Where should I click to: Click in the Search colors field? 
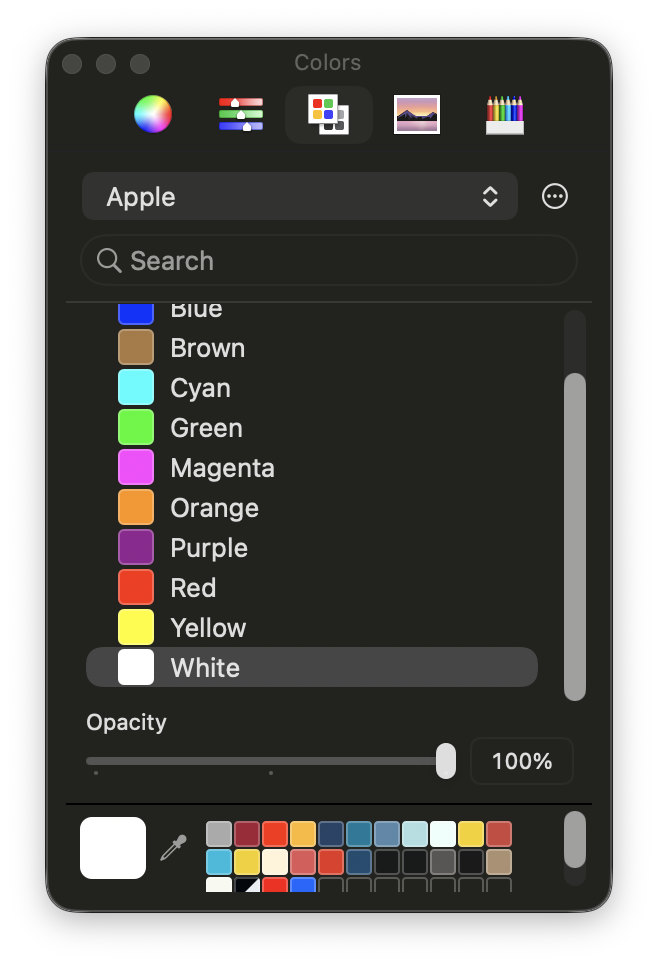click(x=340, y=261)
